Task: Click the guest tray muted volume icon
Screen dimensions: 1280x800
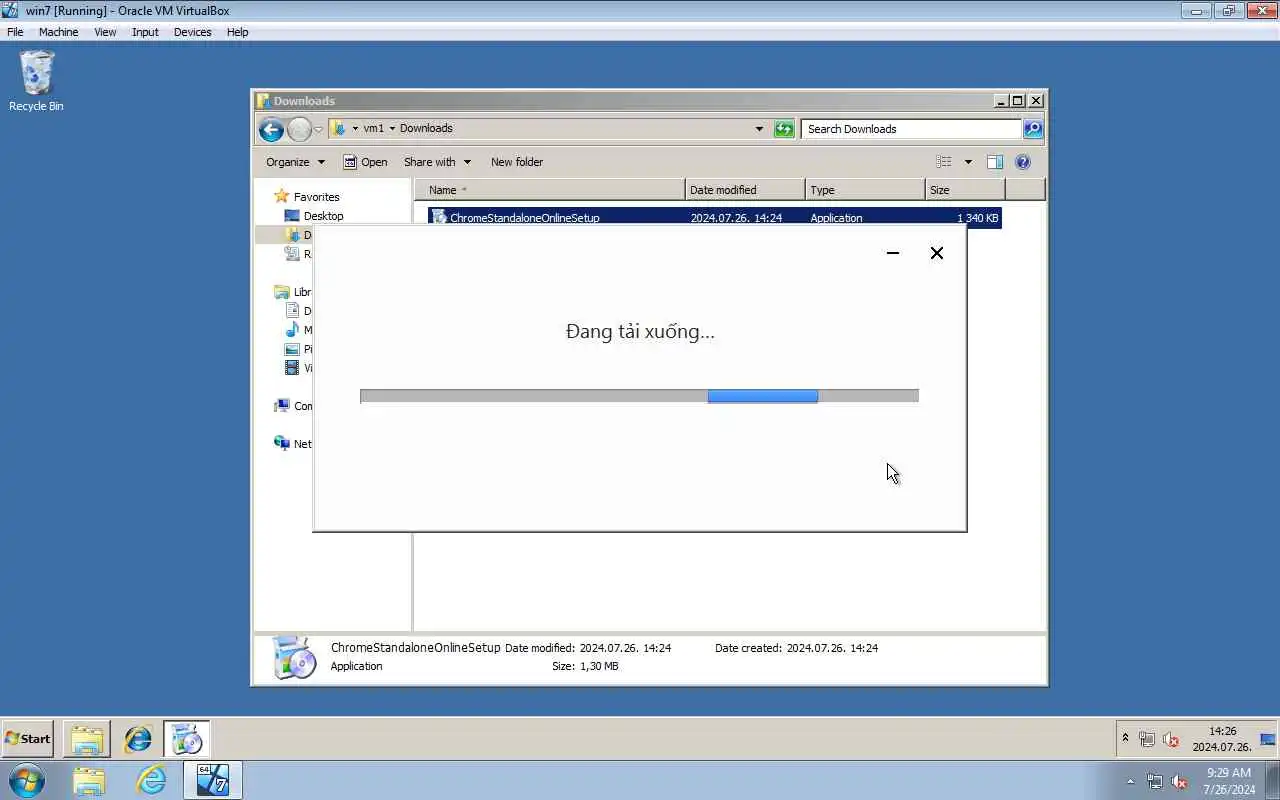Action: click(x=1171, y=740)
